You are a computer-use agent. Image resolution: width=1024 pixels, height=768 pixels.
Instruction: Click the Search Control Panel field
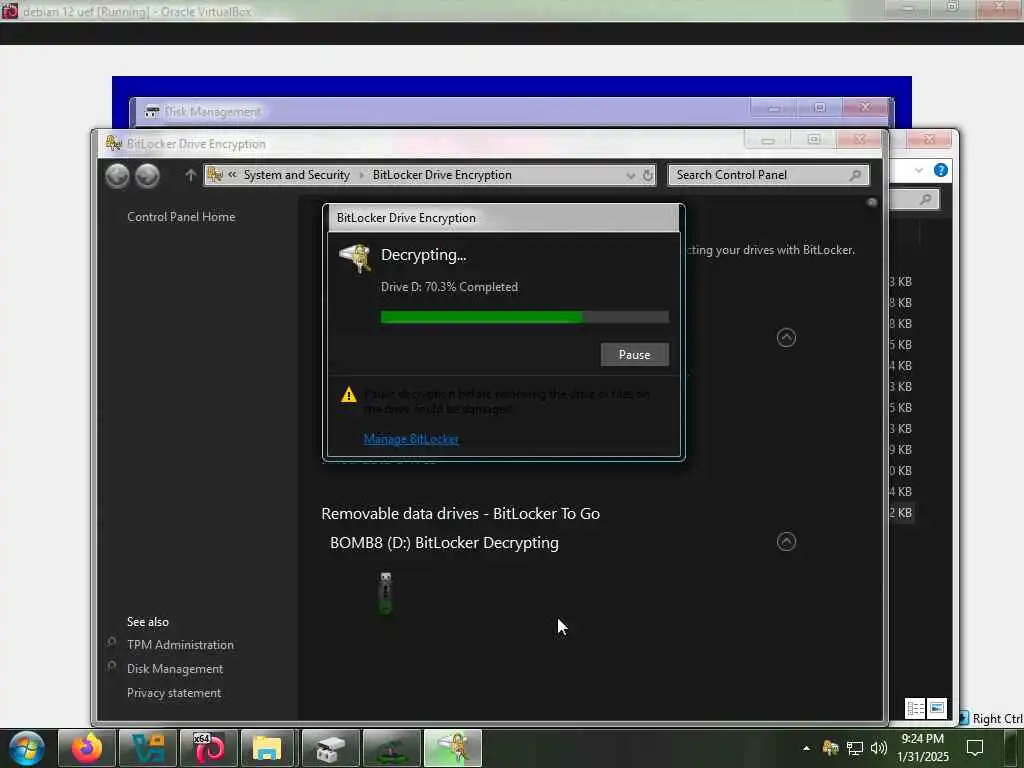(768, 175)
